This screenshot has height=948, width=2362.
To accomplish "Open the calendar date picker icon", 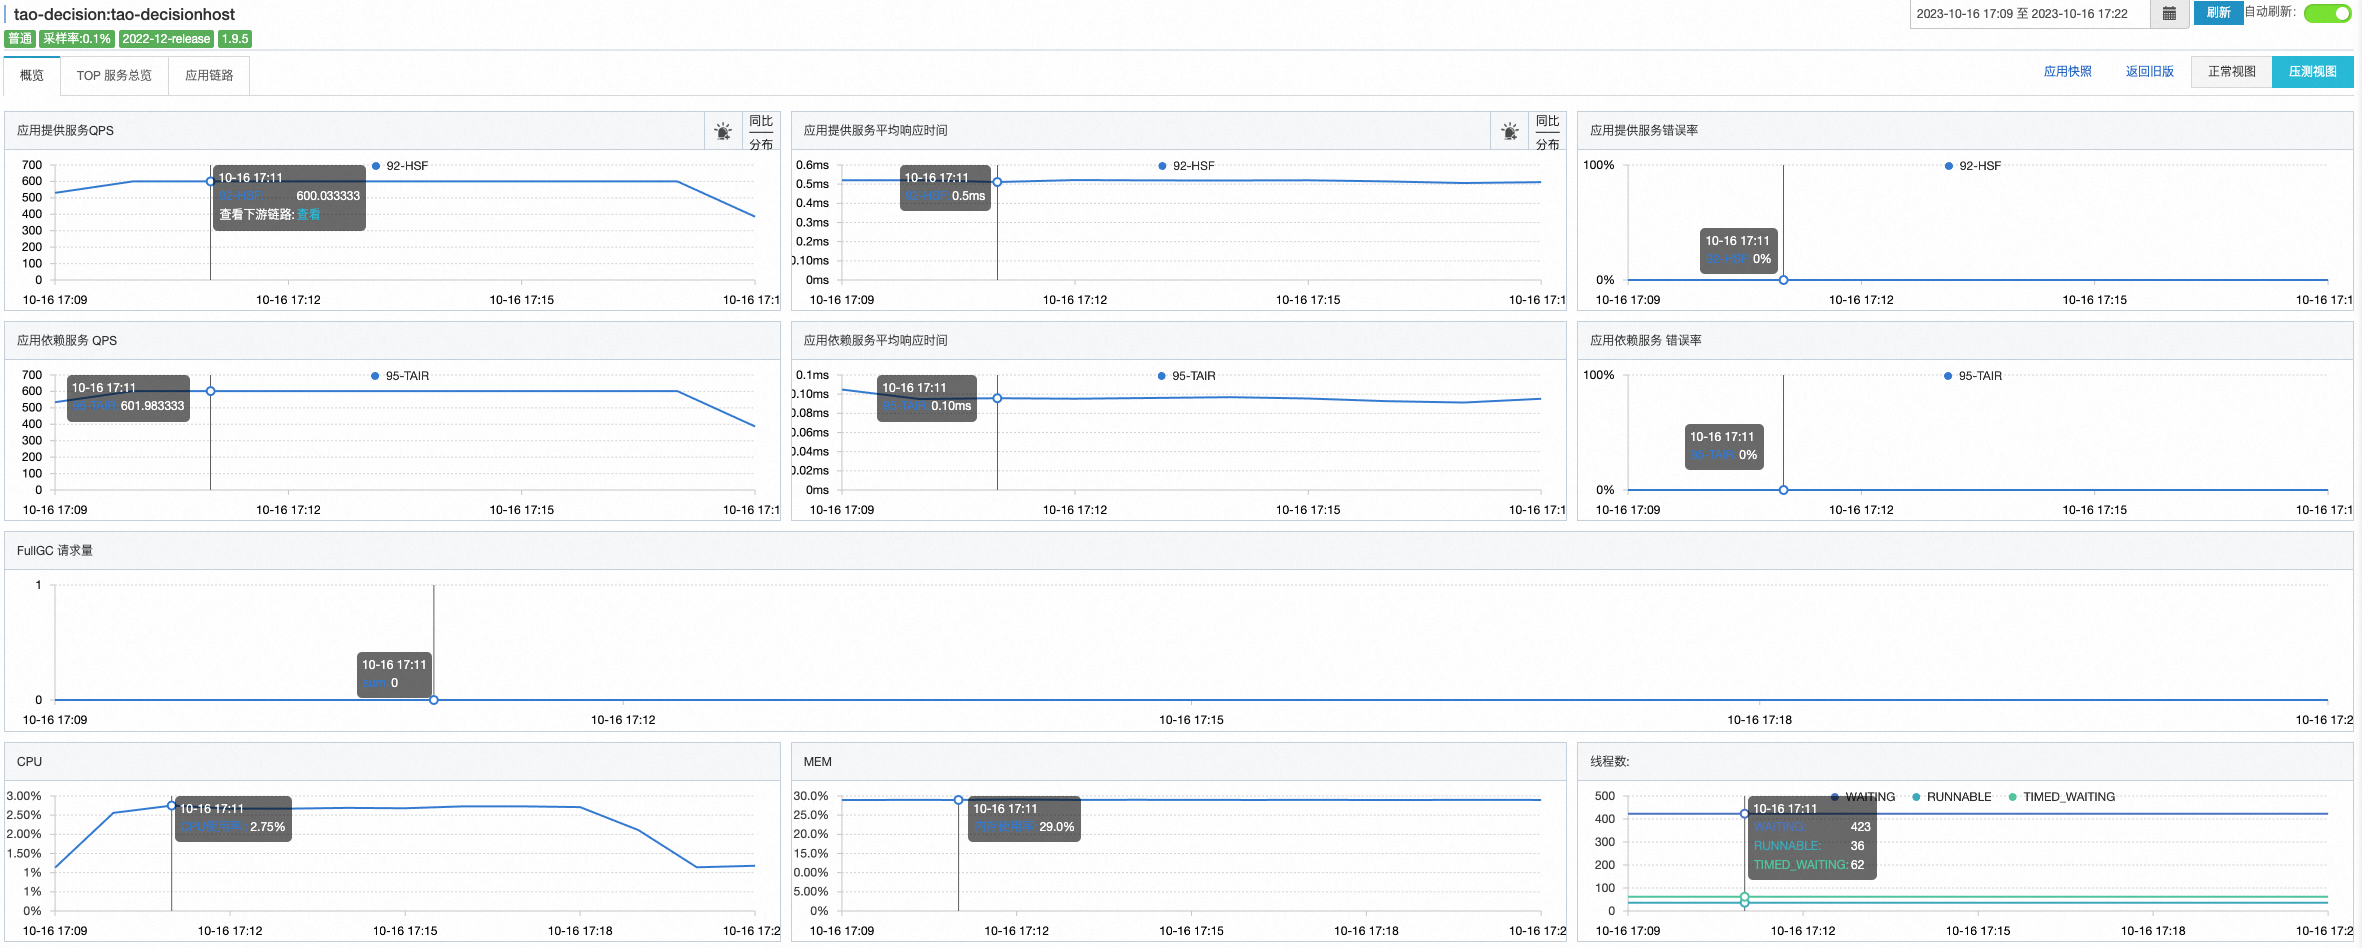I will pos(2169,14).
